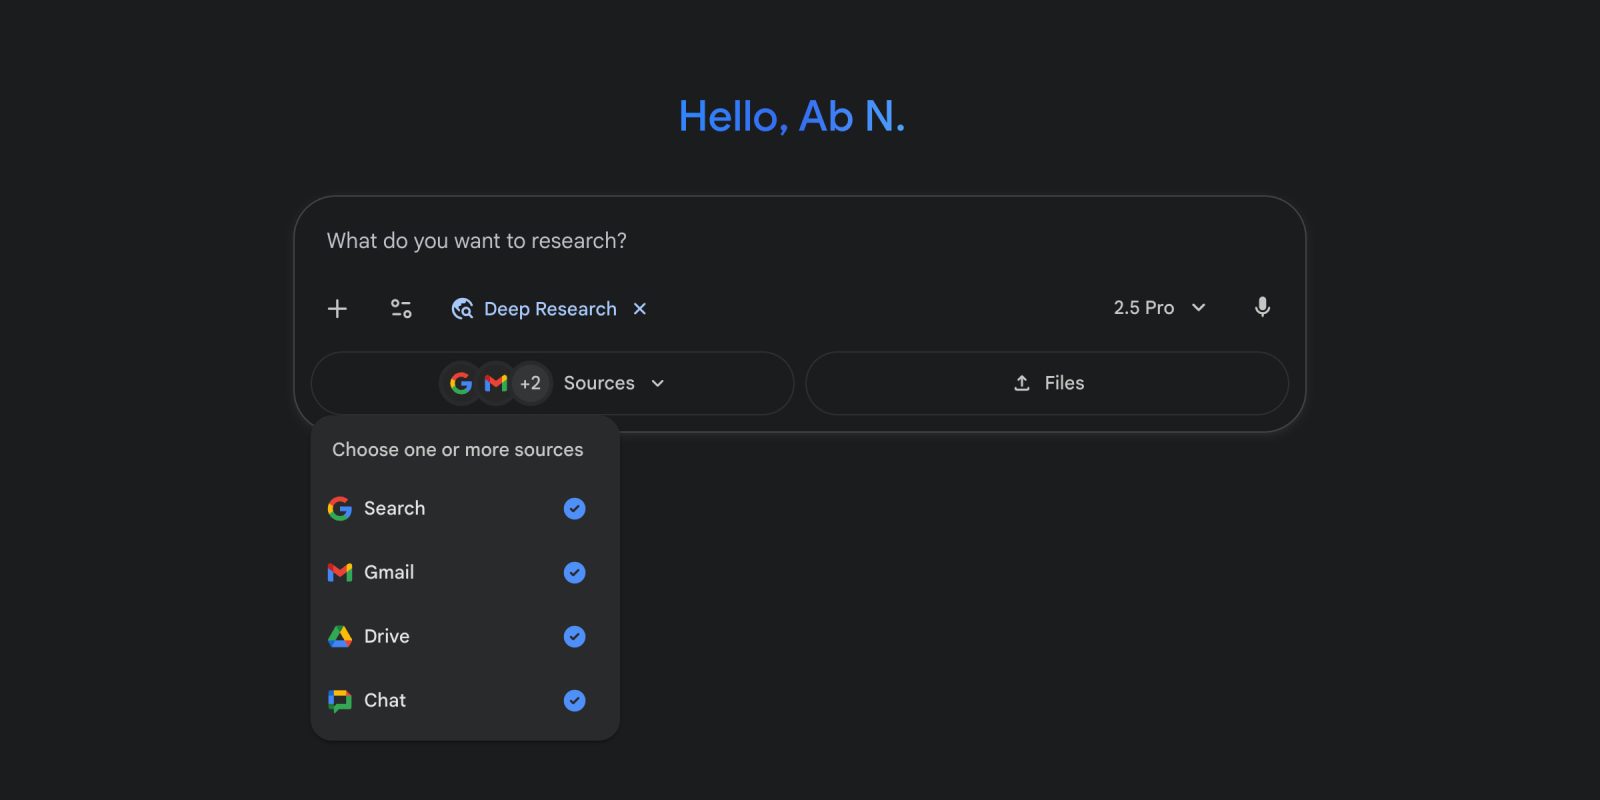Screen dimensions: 1600x800
Task: Remove Deep Research mode with X
Action: 640,309
